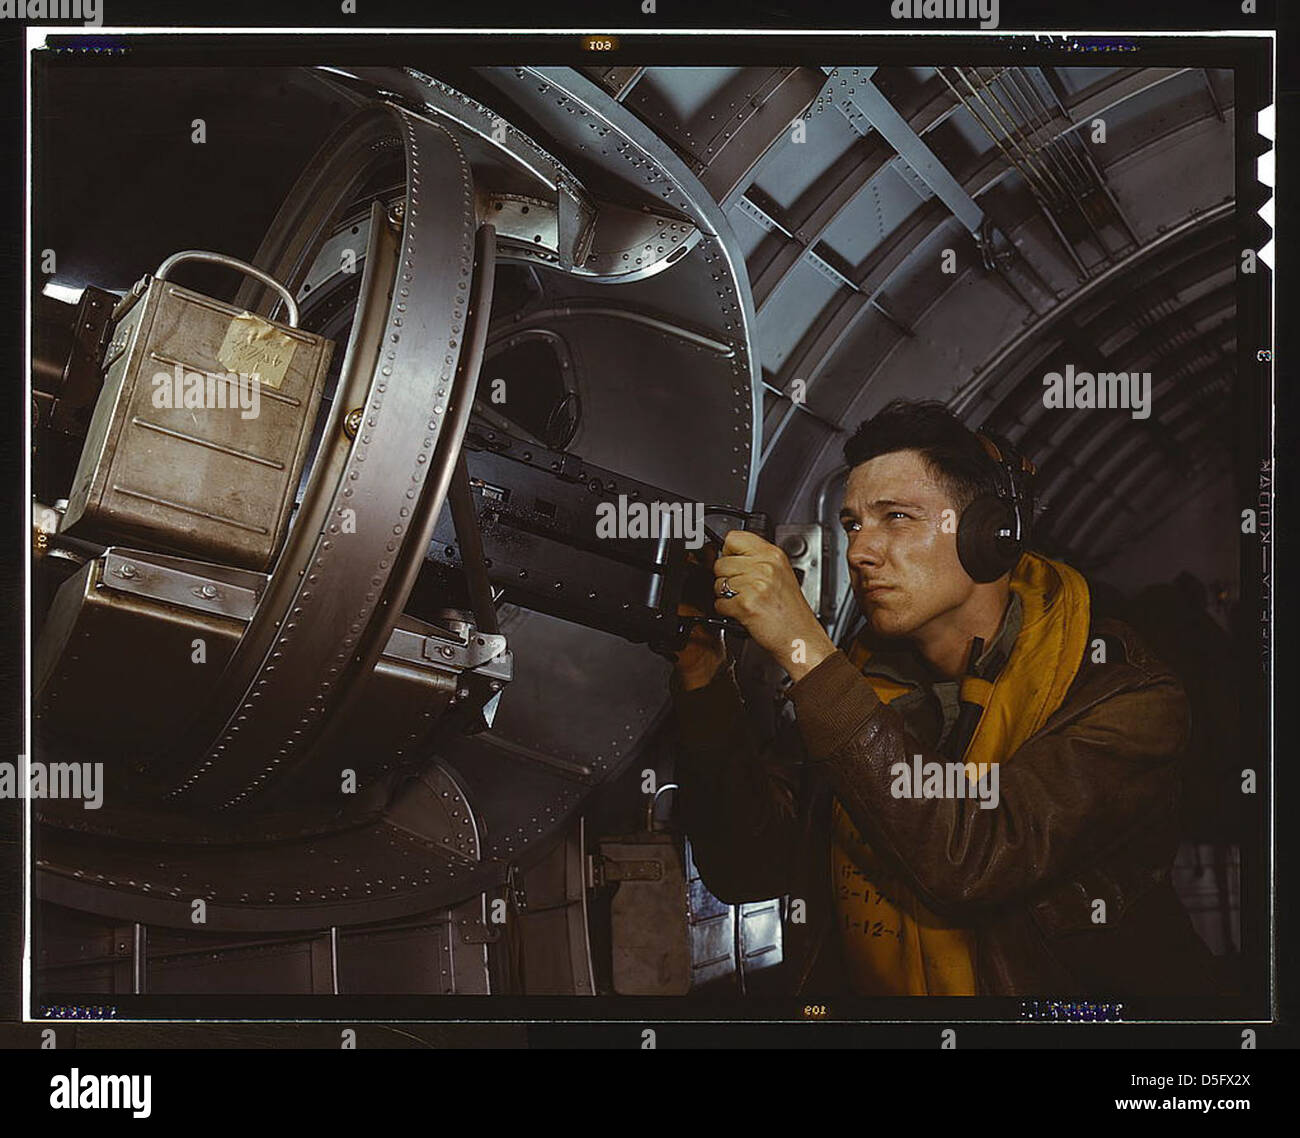This screenshot has width=1300, height=1138.
Task: Click the alamy watermark beside the gunner's head
Action: tap(1096, 393)
